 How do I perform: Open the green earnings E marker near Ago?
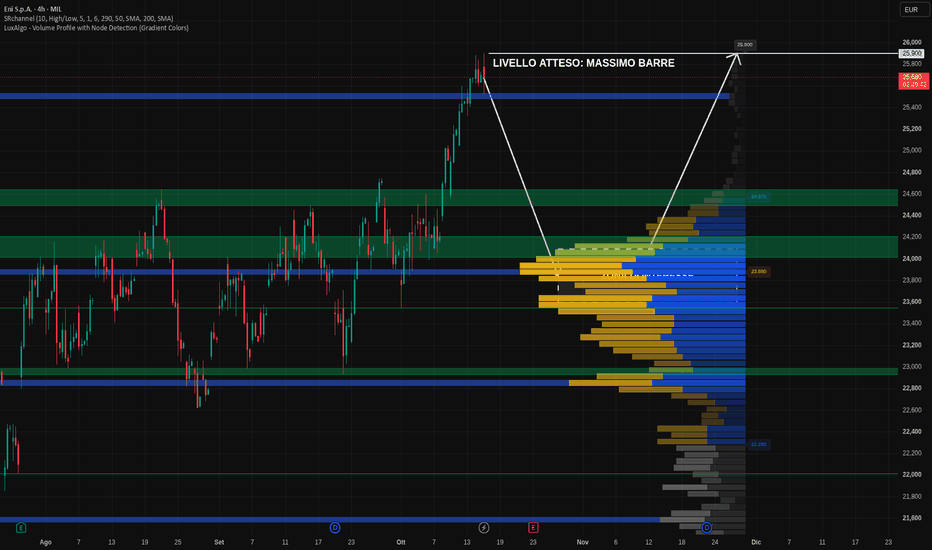(21, 527)
